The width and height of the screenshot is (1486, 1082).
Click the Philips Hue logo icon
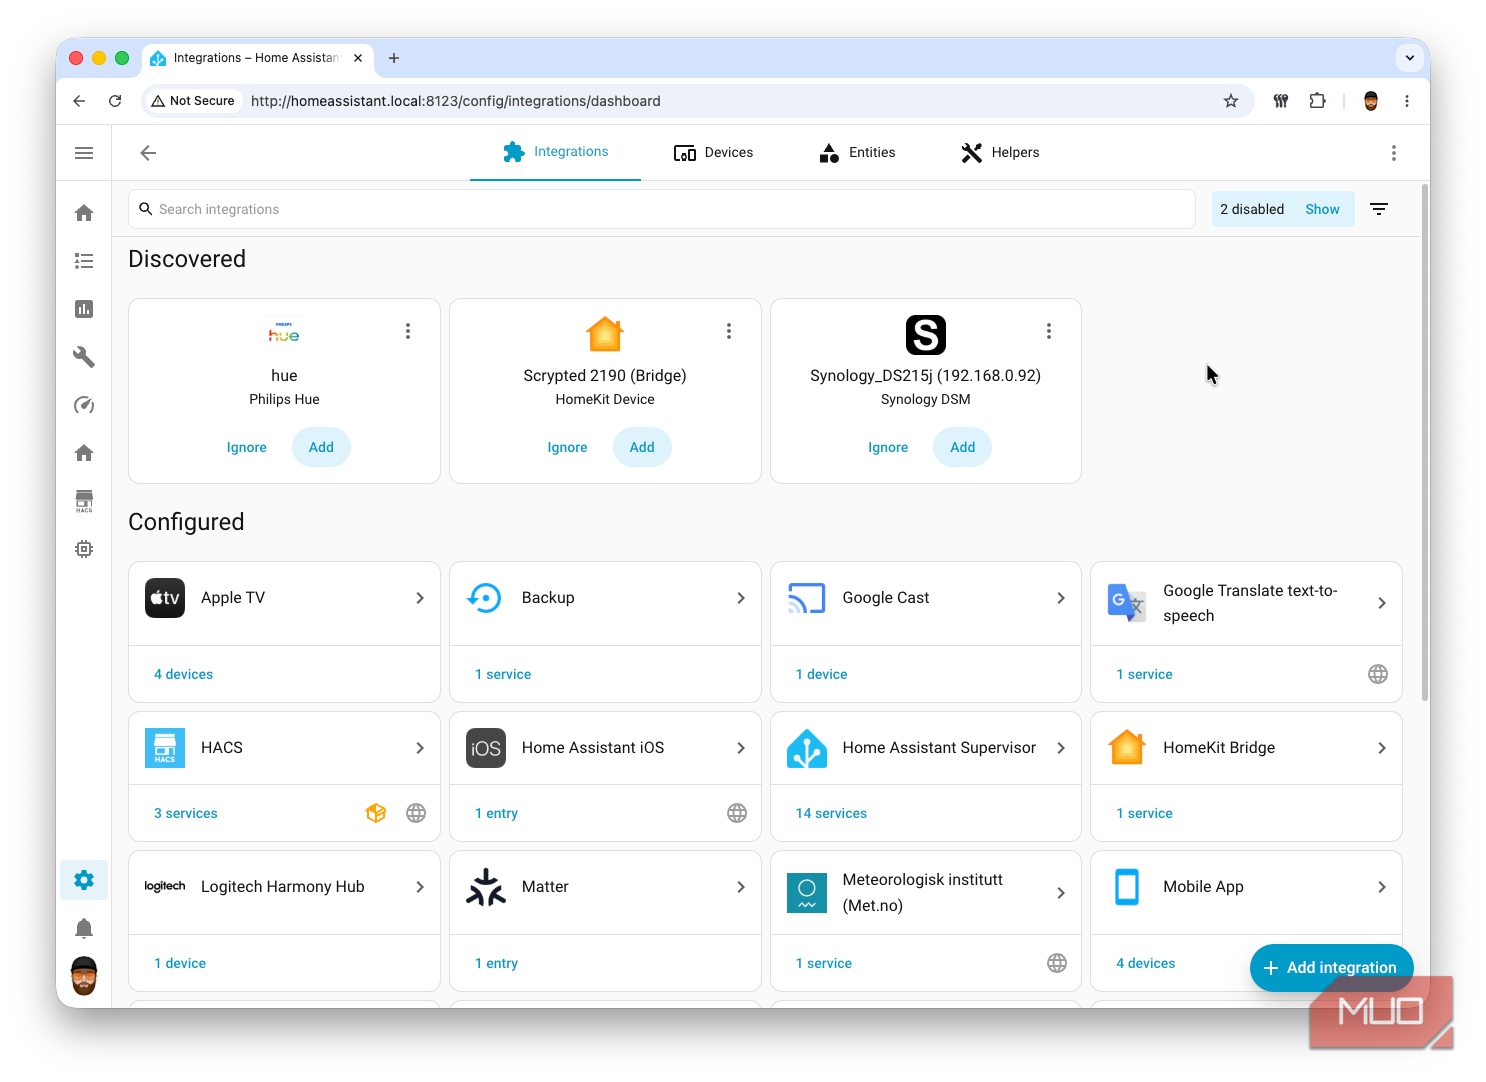(x=284, y=334)
